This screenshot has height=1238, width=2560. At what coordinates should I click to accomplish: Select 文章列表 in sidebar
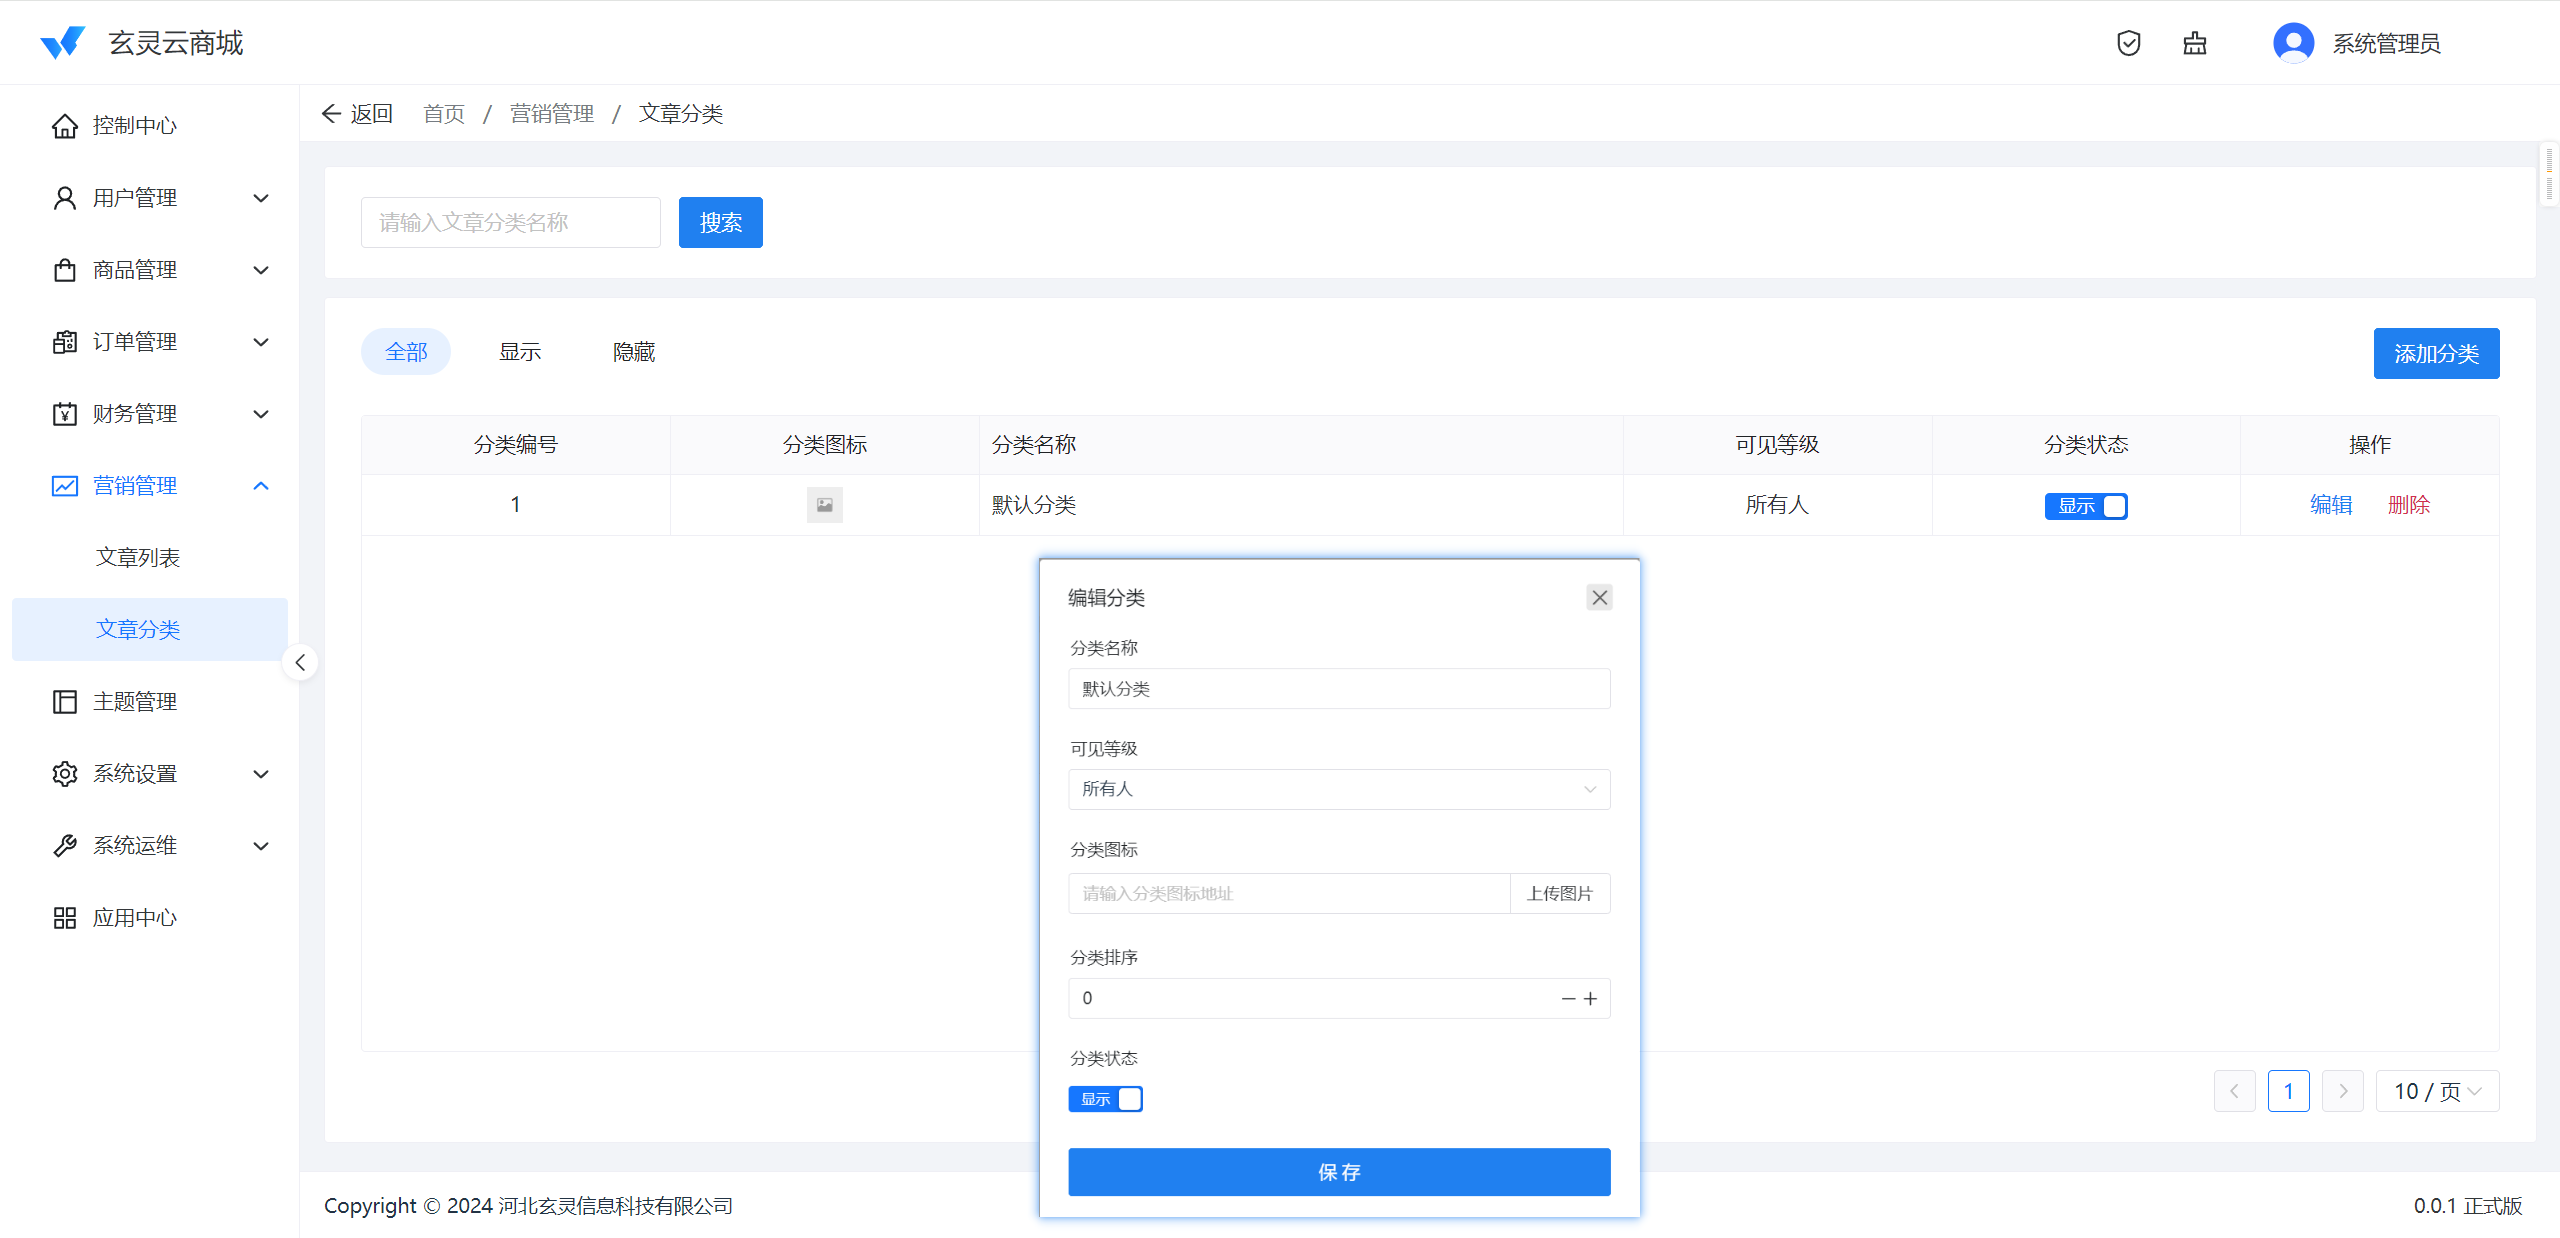[x=138, y=558]
